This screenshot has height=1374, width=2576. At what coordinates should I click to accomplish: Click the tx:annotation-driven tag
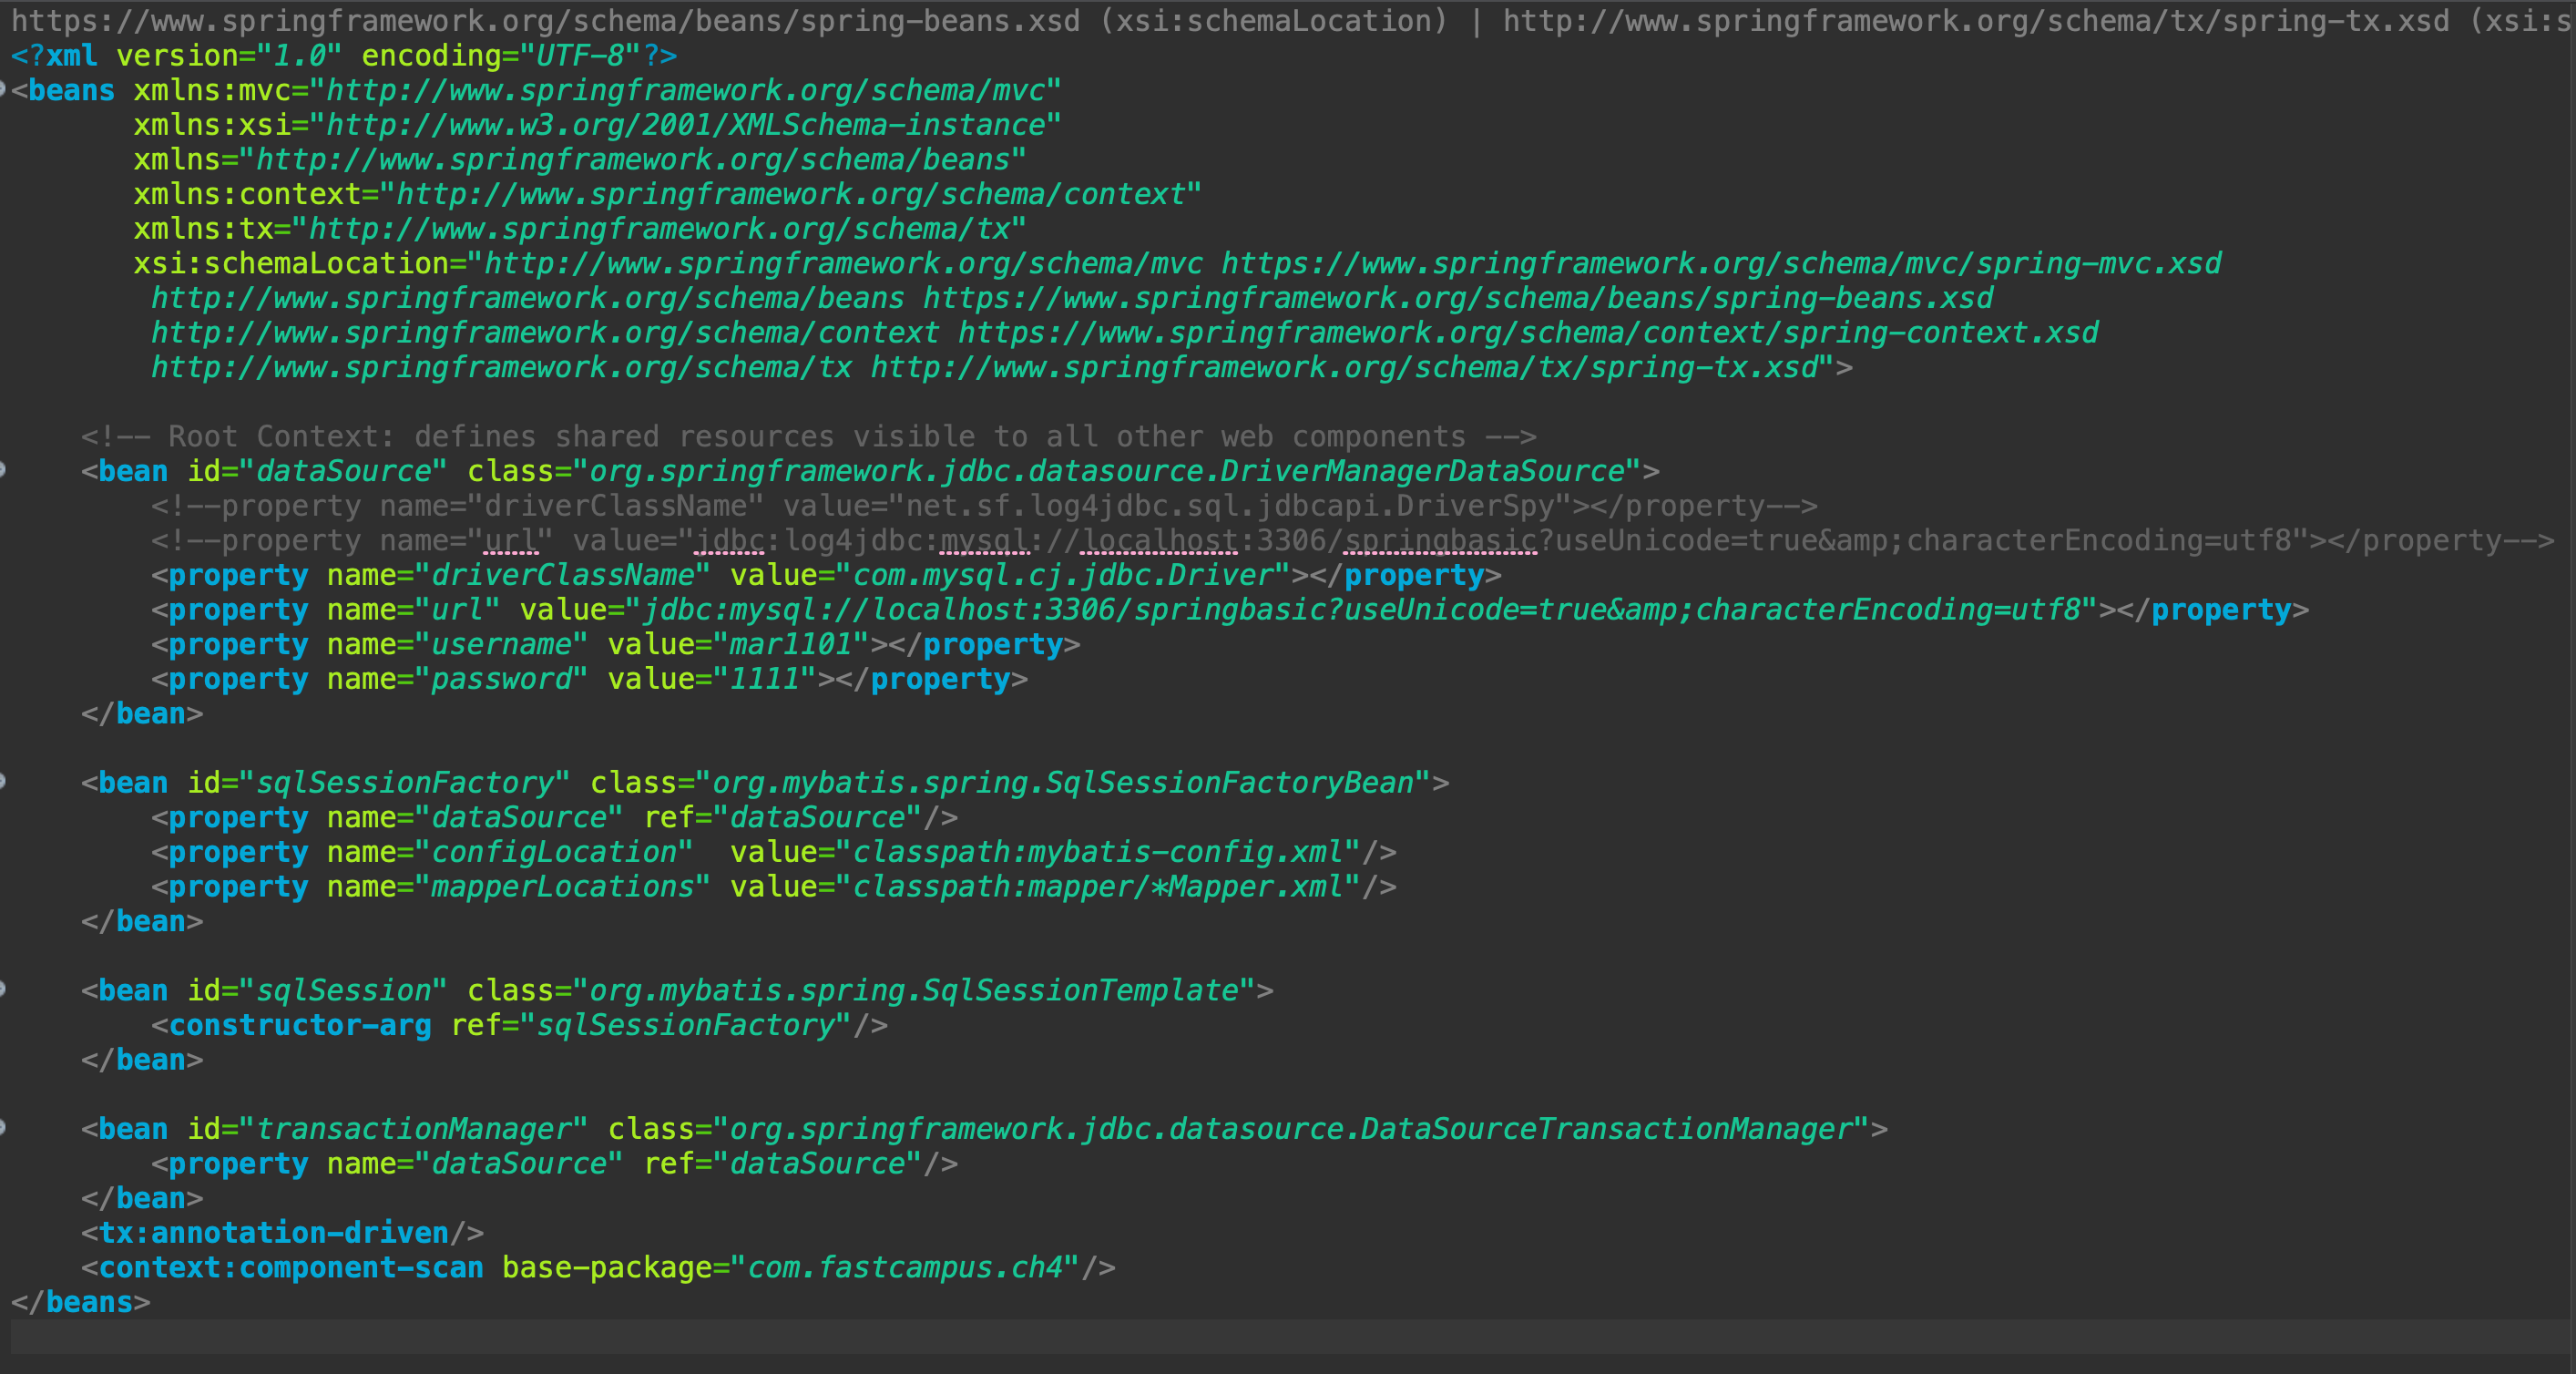coord(274,1233)
